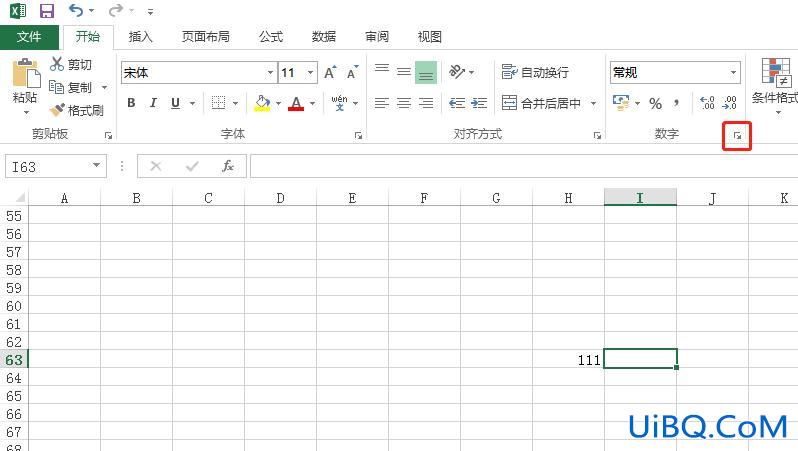This screenshot has width=798, height=451.
Task: Open the alignment group dialog launcher
Action: point(597,135)
